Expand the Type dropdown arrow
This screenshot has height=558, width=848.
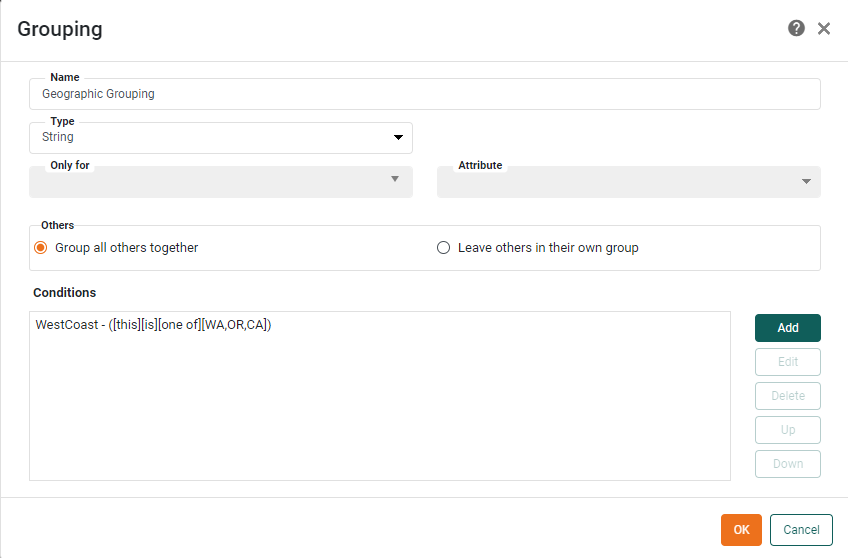pos(398,138)
